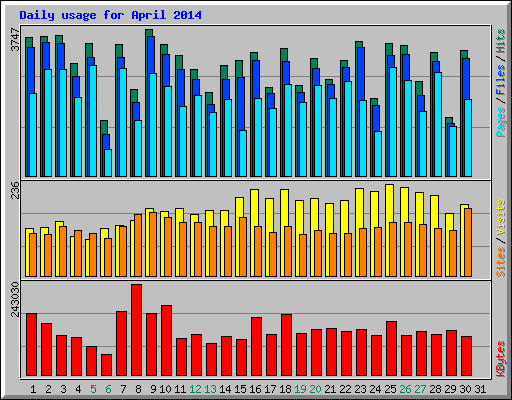Click the orange Sites bar for day 19
Image resolution: width=512 pixels, height=400 pixels.
[303, 255]
